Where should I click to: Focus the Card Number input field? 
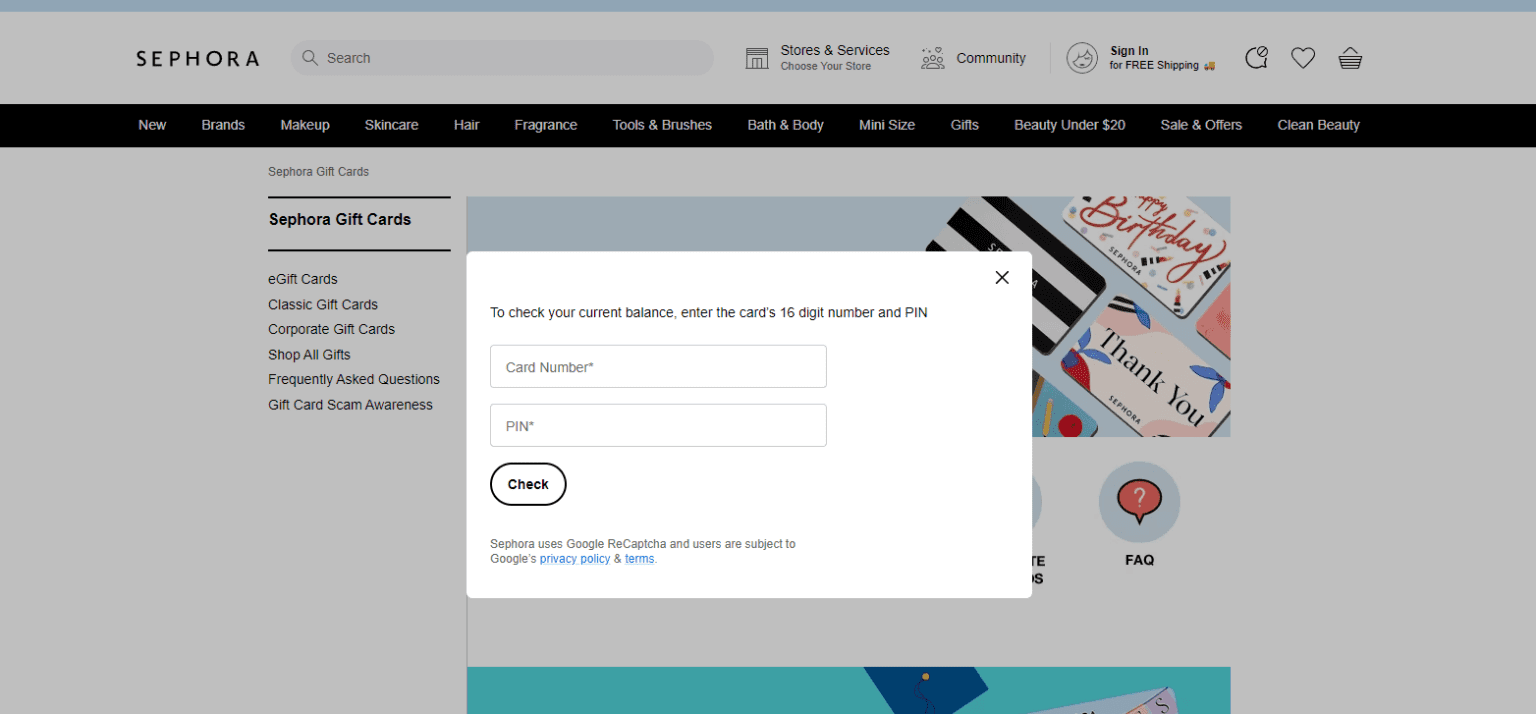pos(658,367)
